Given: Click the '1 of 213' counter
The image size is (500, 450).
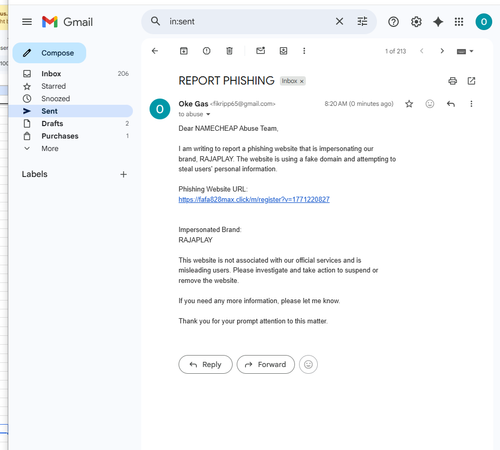Looking at the screenshot, I should pyautogui.click(x=395, y=51).
